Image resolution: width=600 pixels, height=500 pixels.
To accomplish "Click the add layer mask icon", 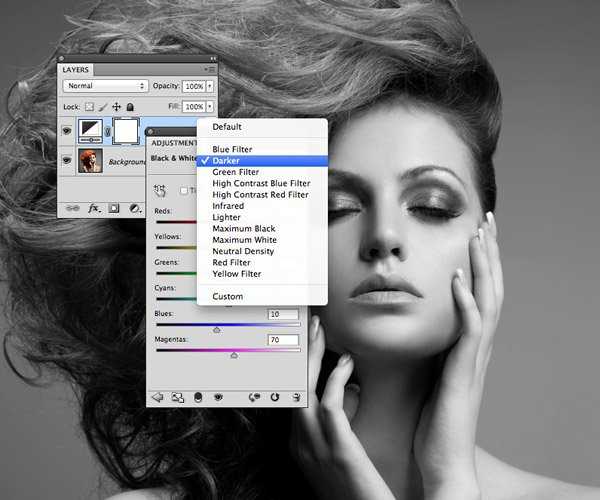I will 114,208.
